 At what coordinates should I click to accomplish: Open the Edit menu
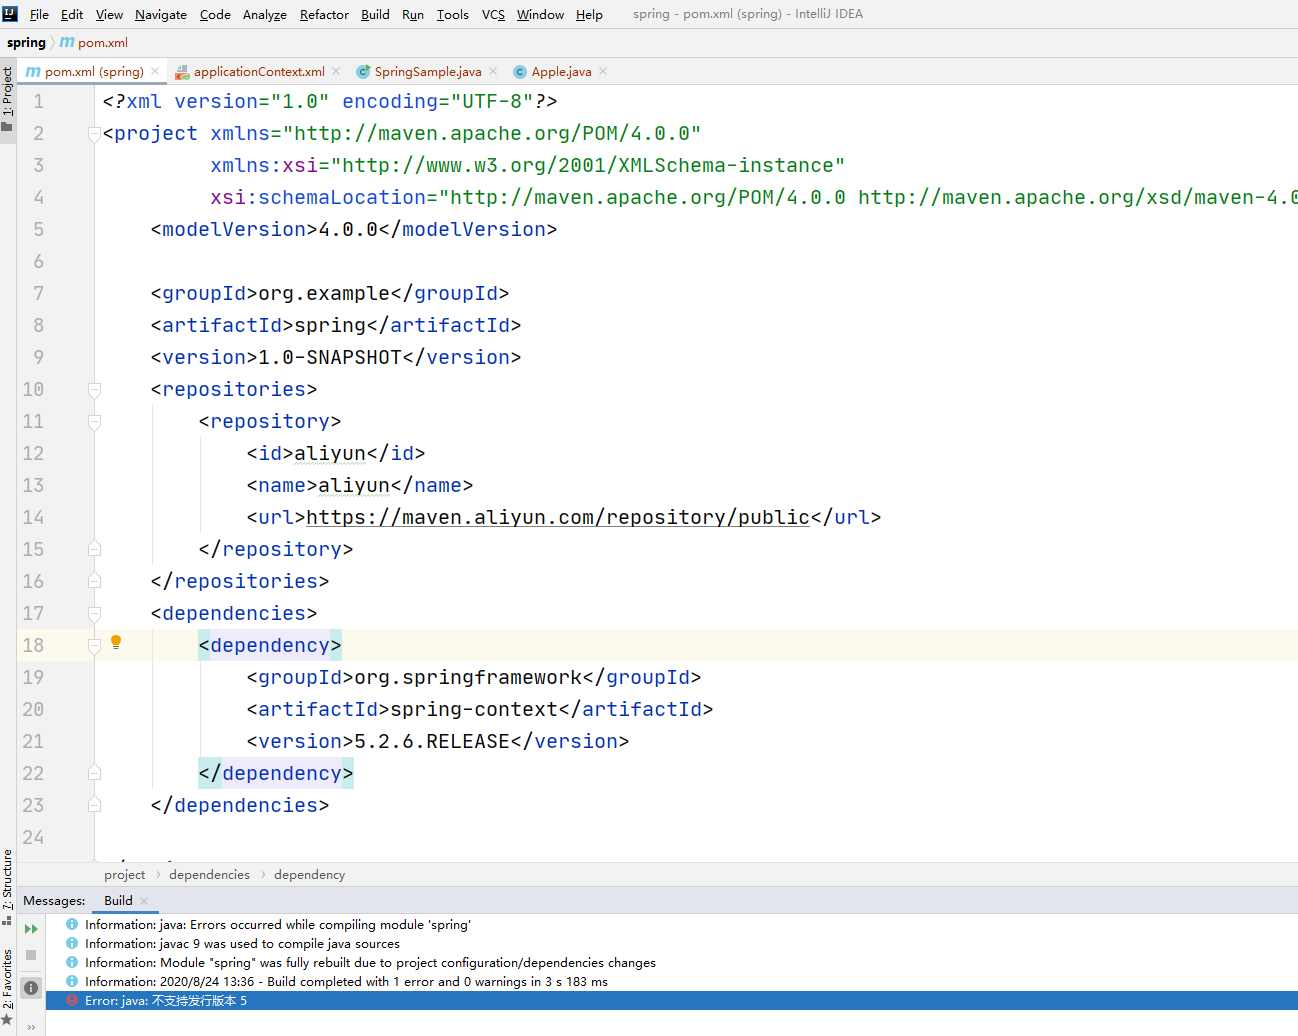[x=72, y=14]
